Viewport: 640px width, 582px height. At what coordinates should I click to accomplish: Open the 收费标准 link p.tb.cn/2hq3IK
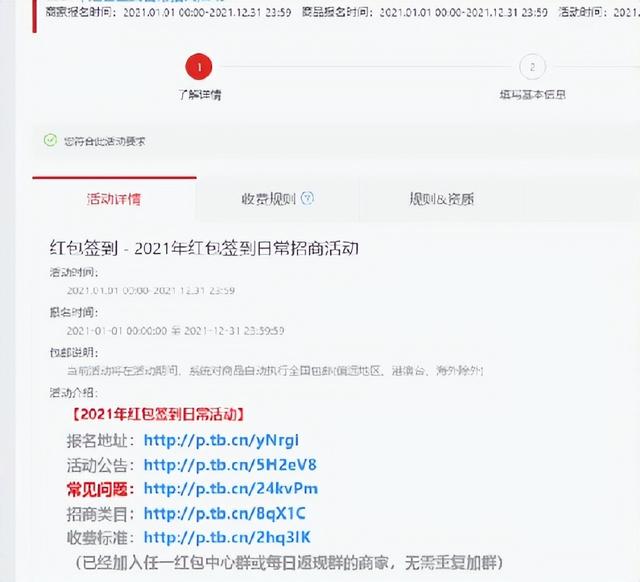pos(227,538)
